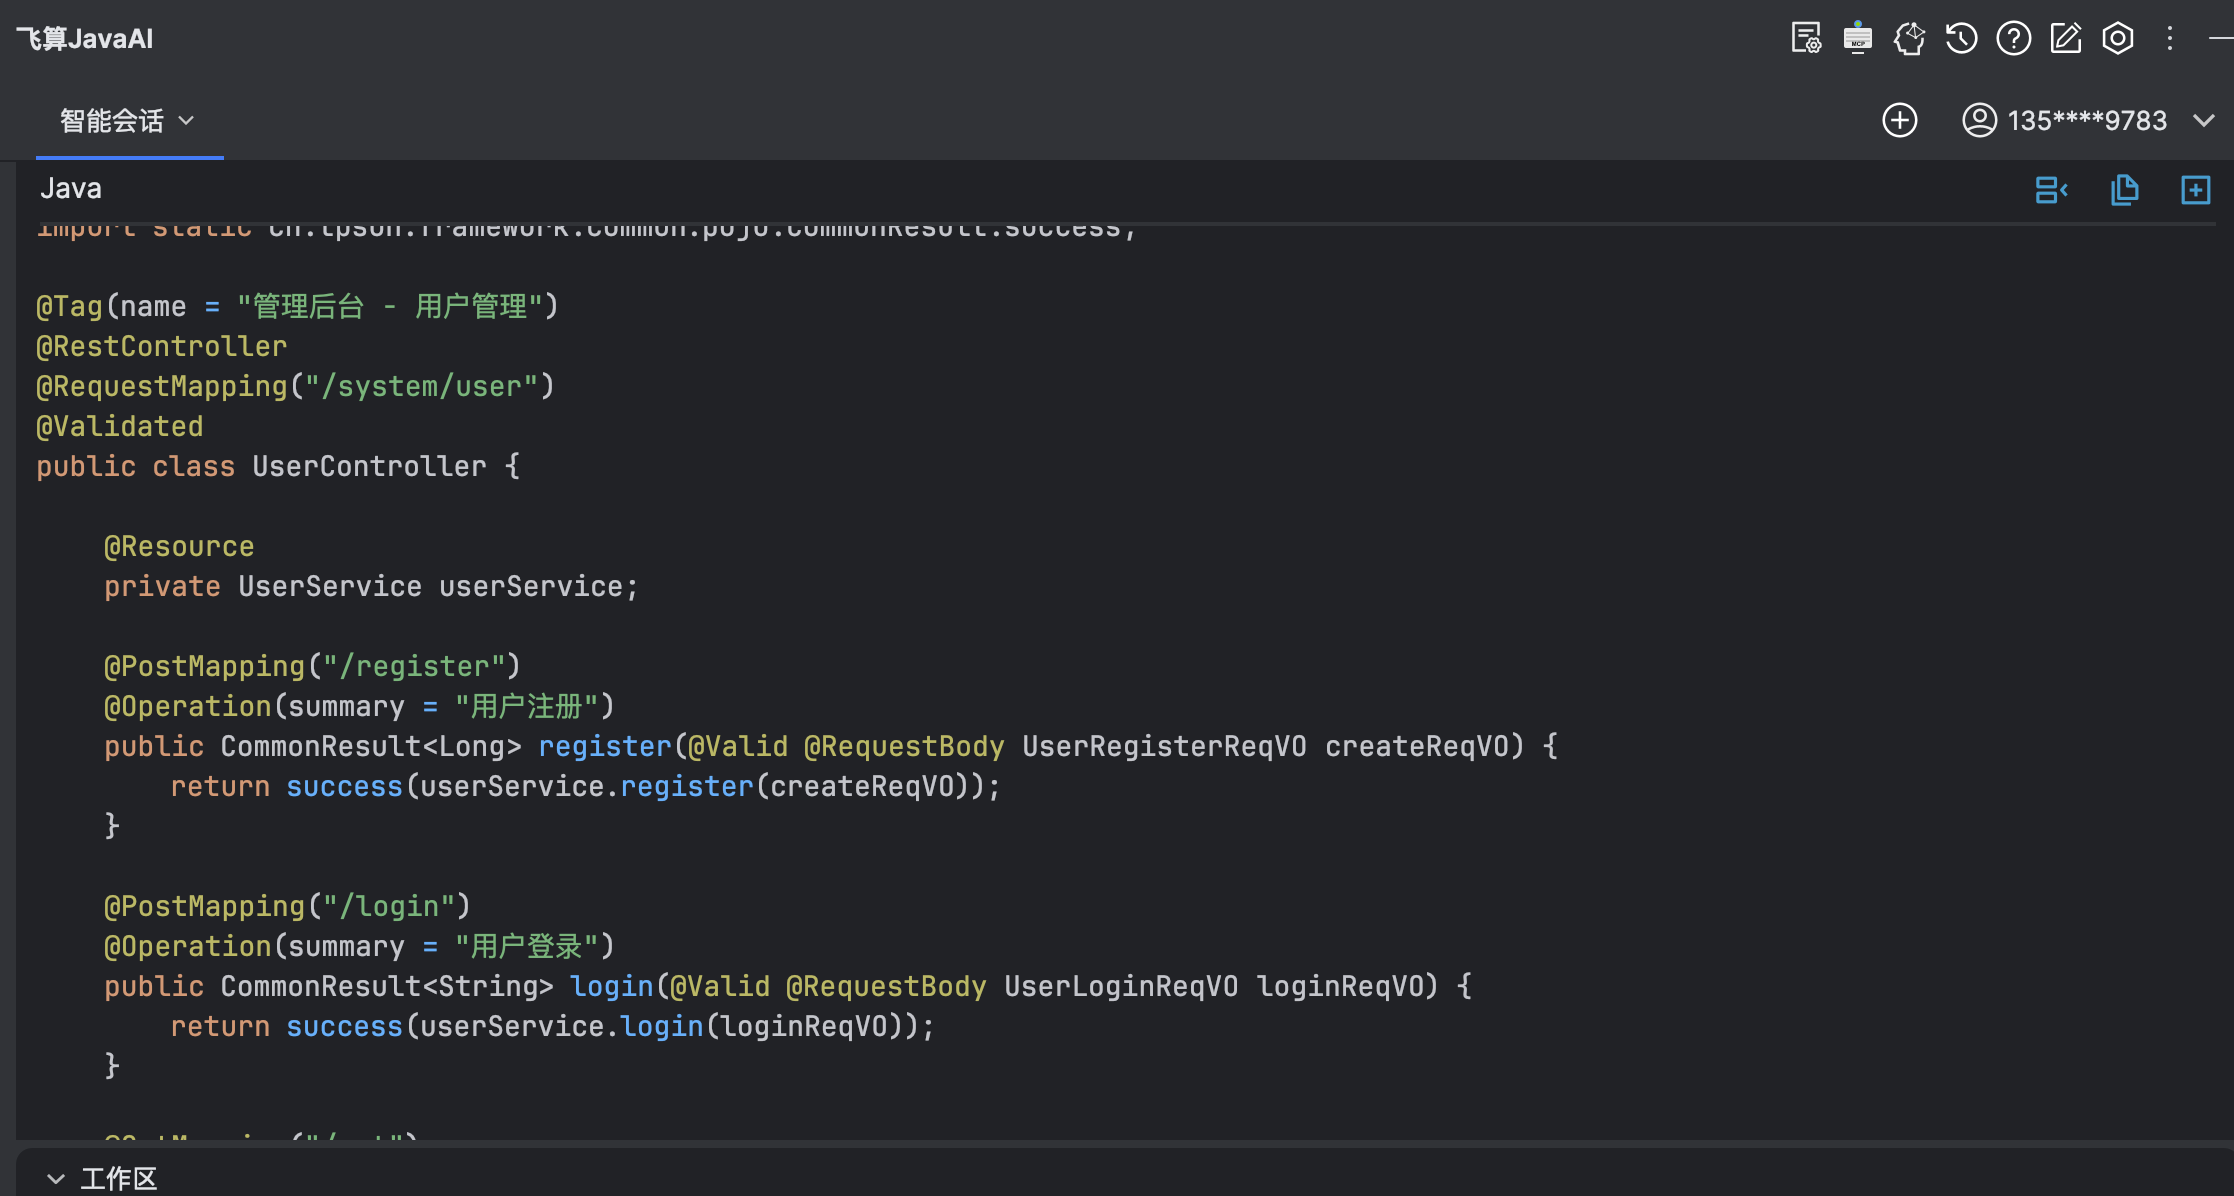Click the feedback pencil-edit icon
Viewport: 2234px width, 1196px height.
(2065, 38)
